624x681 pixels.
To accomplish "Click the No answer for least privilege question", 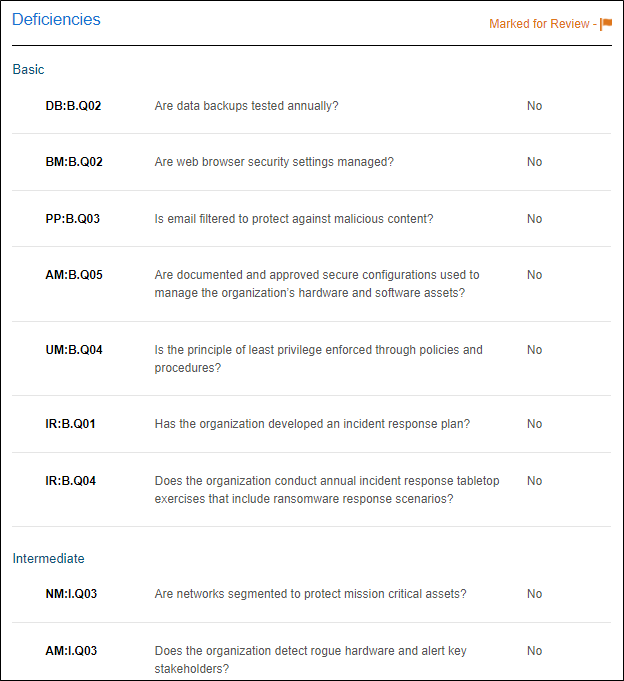I will click(x=534, y=350).
